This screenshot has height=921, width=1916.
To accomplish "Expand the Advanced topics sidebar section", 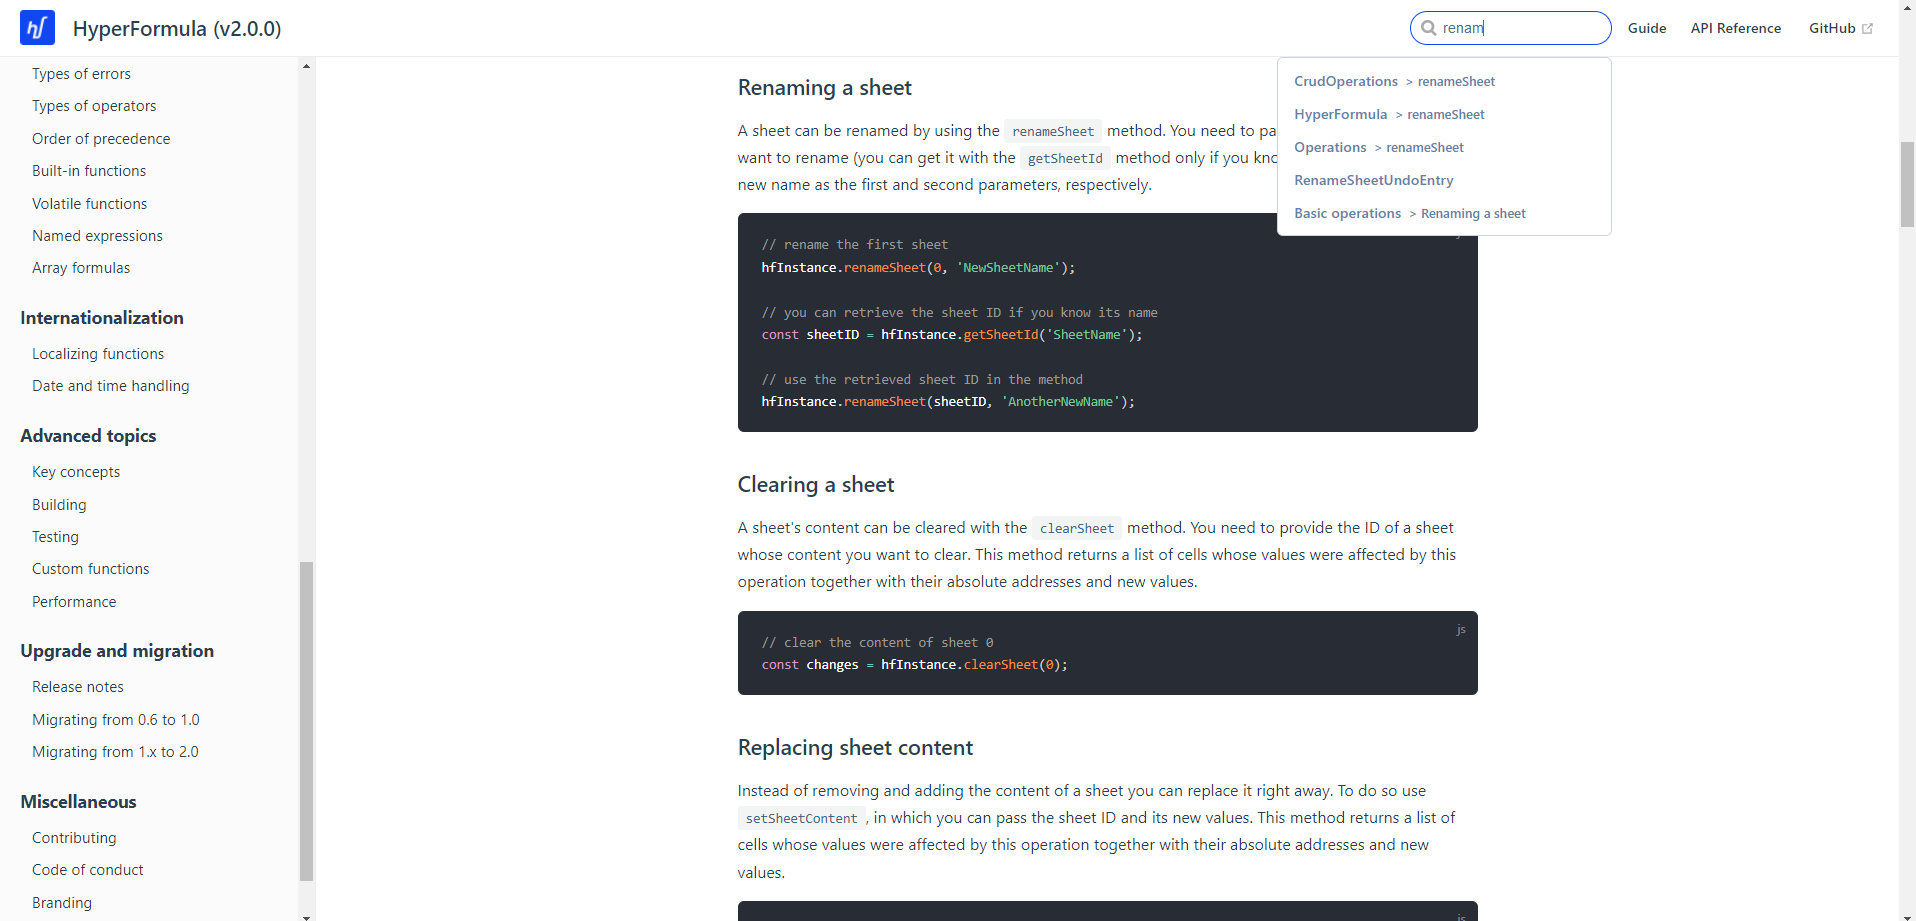I will [87, 435].
